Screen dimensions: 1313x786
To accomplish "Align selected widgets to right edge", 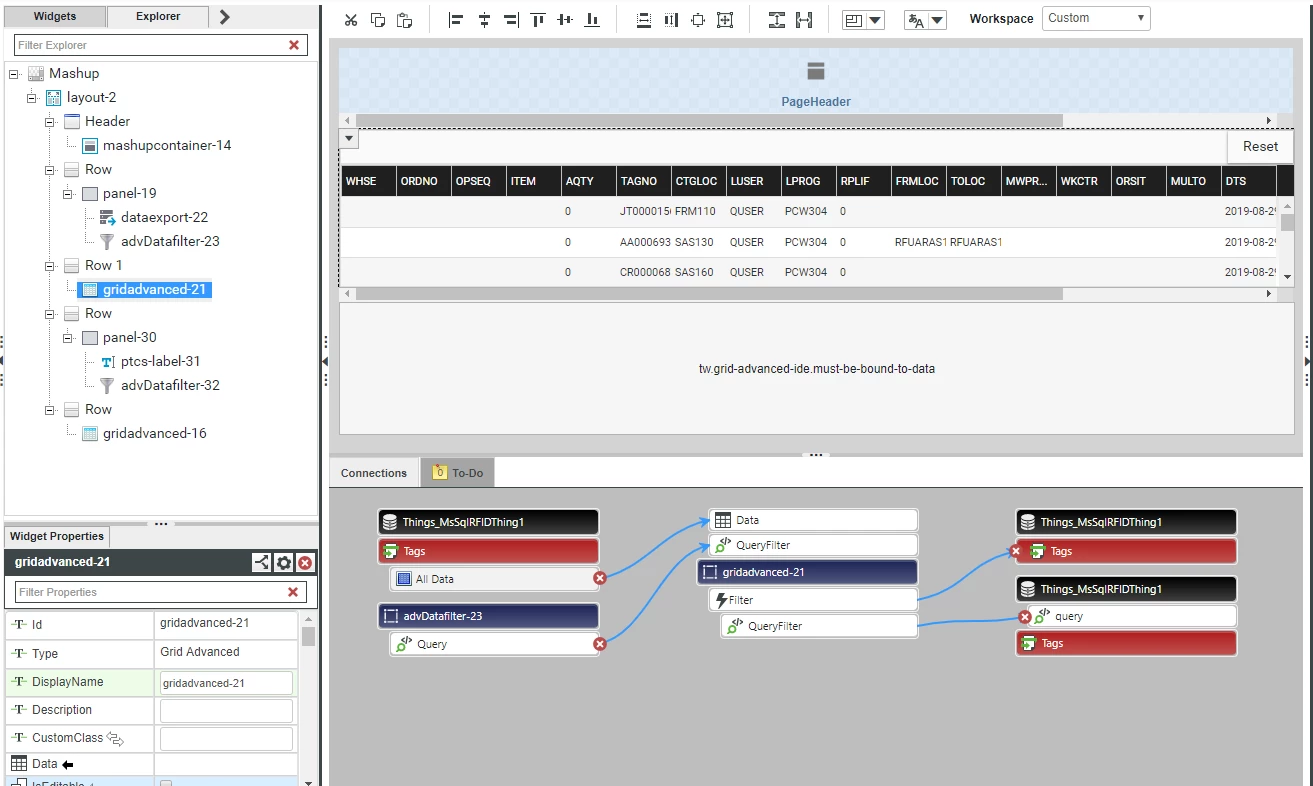I will pyautogui.click(x=511, y=20).
